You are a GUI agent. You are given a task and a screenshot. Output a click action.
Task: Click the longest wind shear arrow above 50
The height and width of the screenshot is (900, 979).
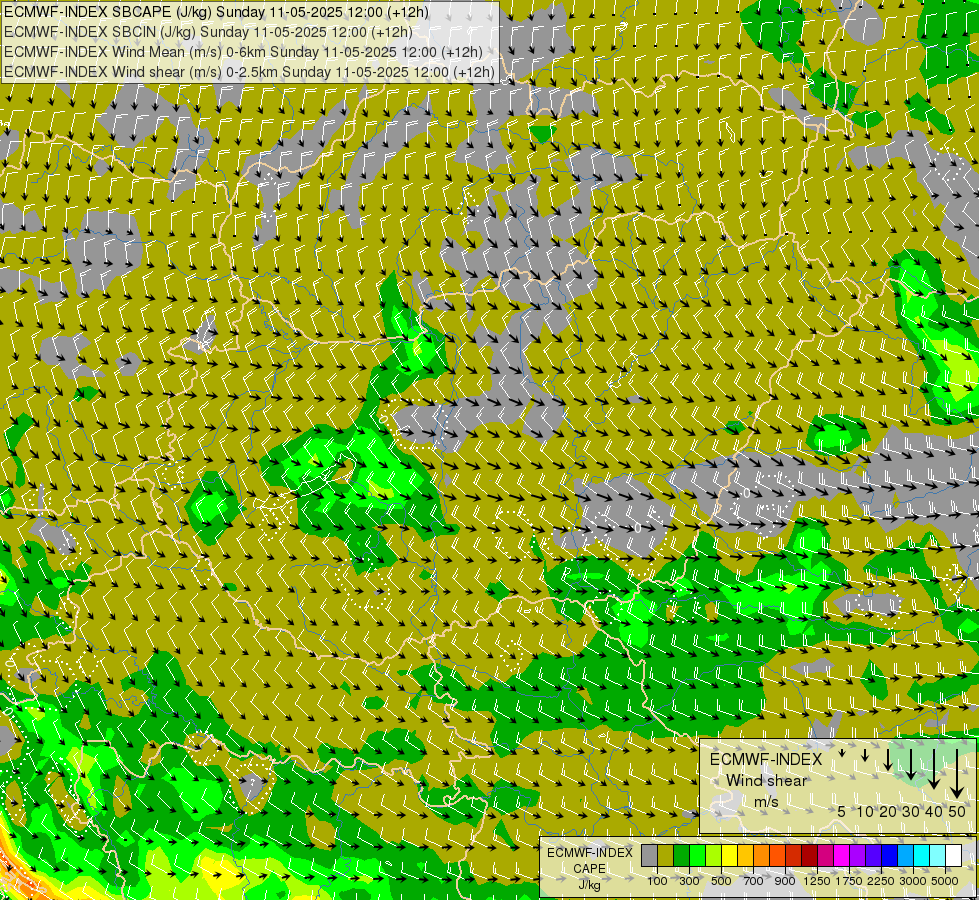957,774
